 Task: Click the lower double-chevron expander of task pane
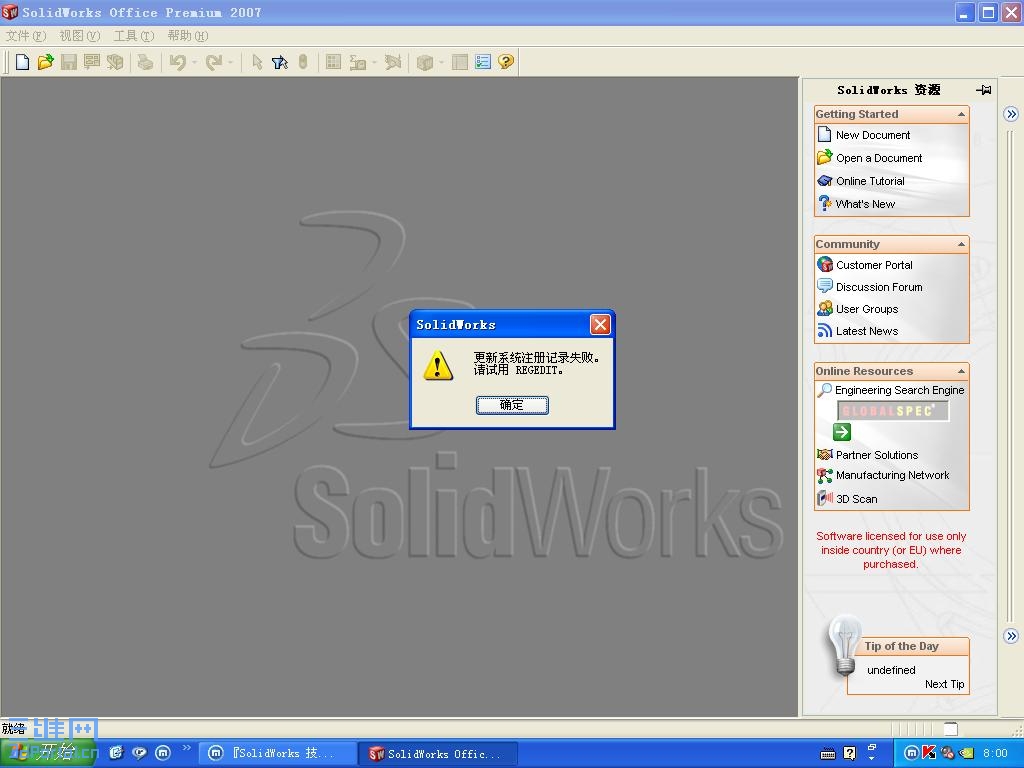coord(1011,635)
